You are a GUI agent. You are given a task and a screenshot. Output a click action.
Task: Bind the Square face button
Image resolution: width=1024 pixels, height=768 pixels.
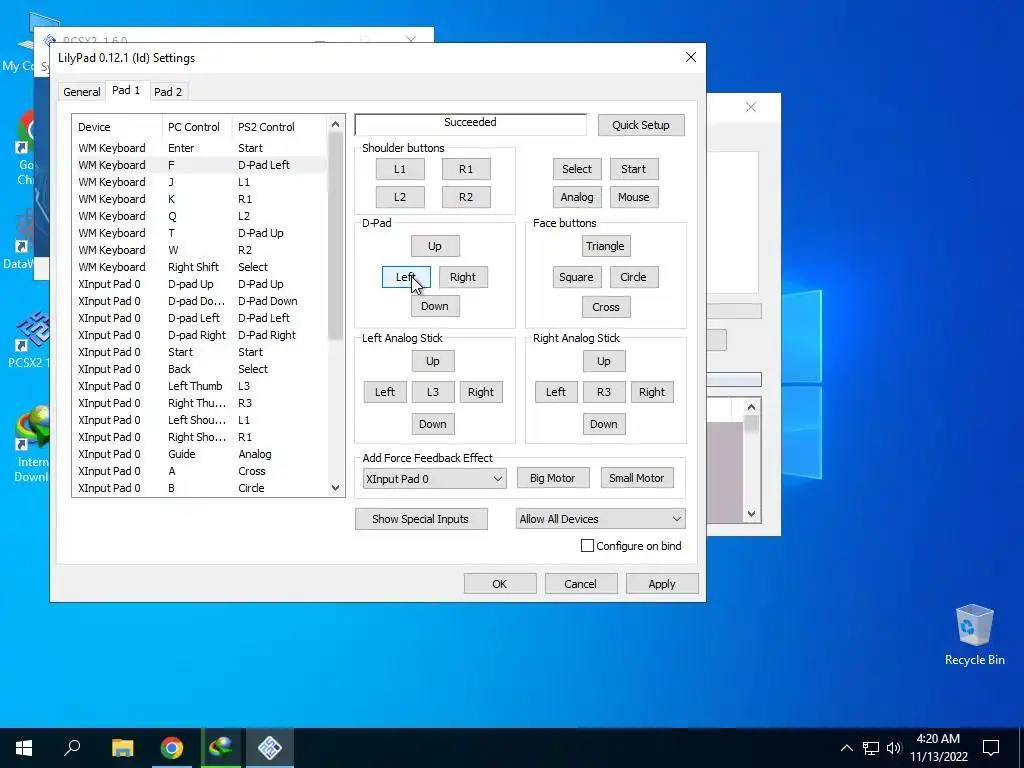click(577, 277)
